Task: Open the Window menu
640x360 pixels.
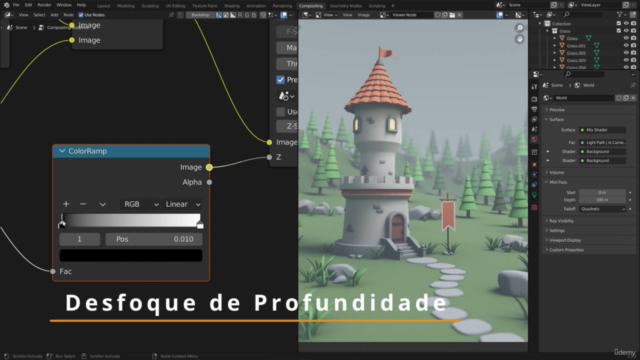Action: coord(64,5)
